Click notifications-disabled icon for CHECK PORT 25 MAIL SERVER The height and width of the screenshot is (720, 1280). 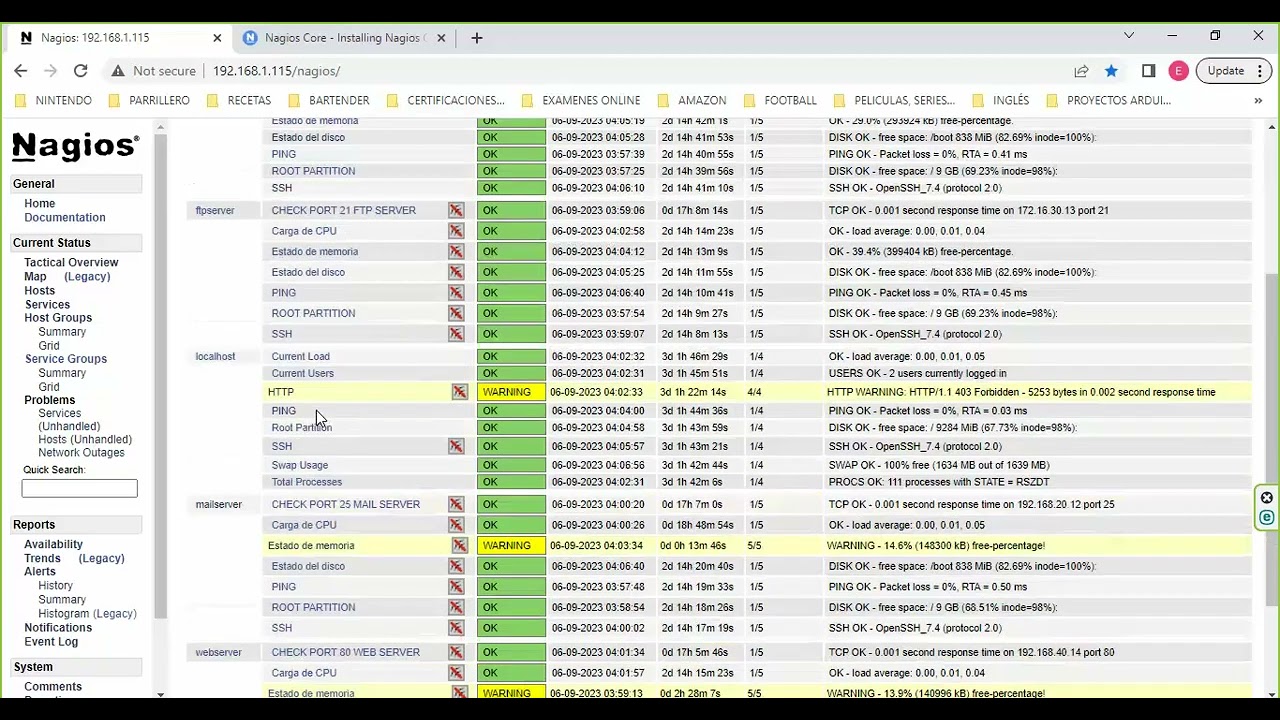click(x=456, y=504)
